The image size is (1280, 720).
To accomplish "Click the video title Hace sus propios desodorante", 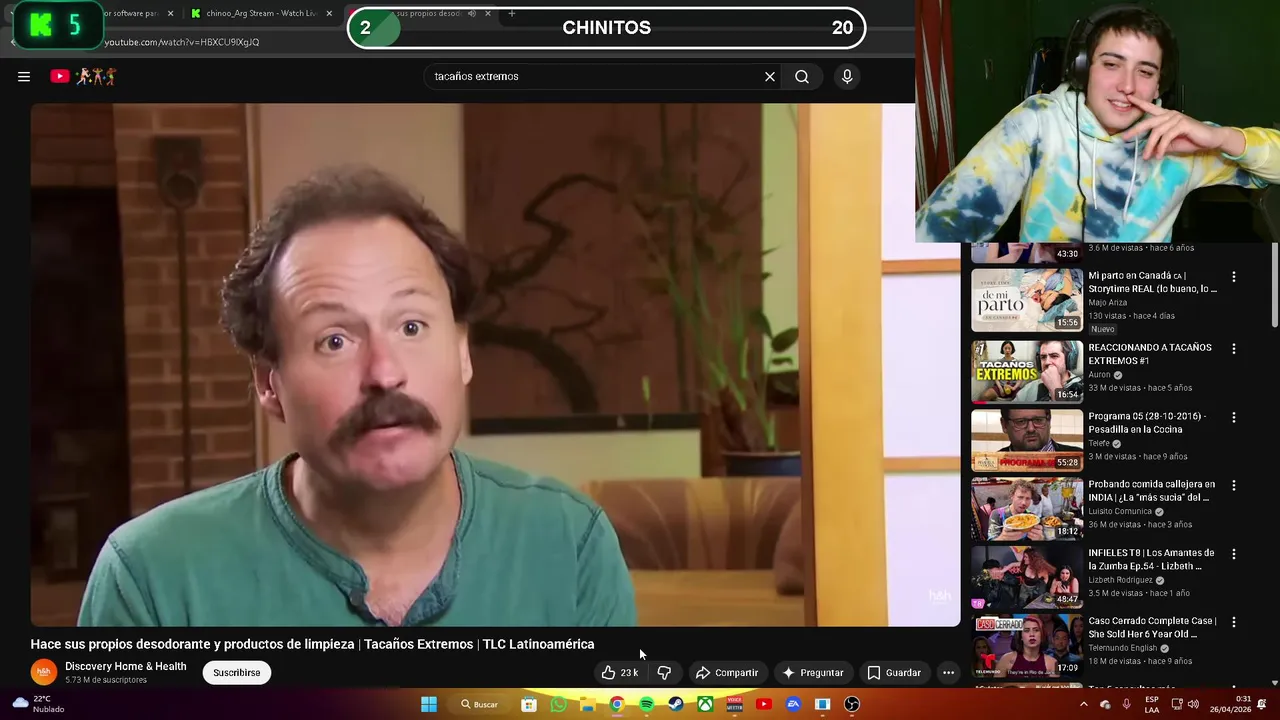I will click(x=312, y=644).
